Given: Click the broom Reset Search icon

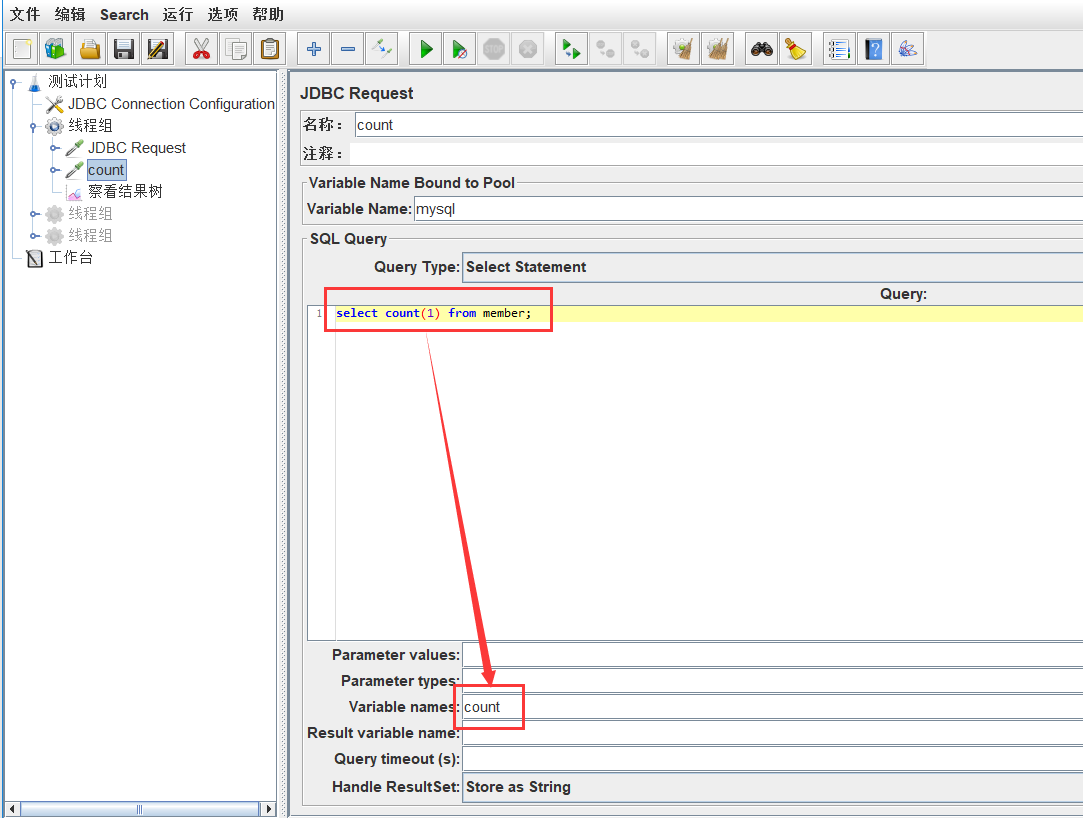Looking at the screenshot, I should click(x=796, y=49).
